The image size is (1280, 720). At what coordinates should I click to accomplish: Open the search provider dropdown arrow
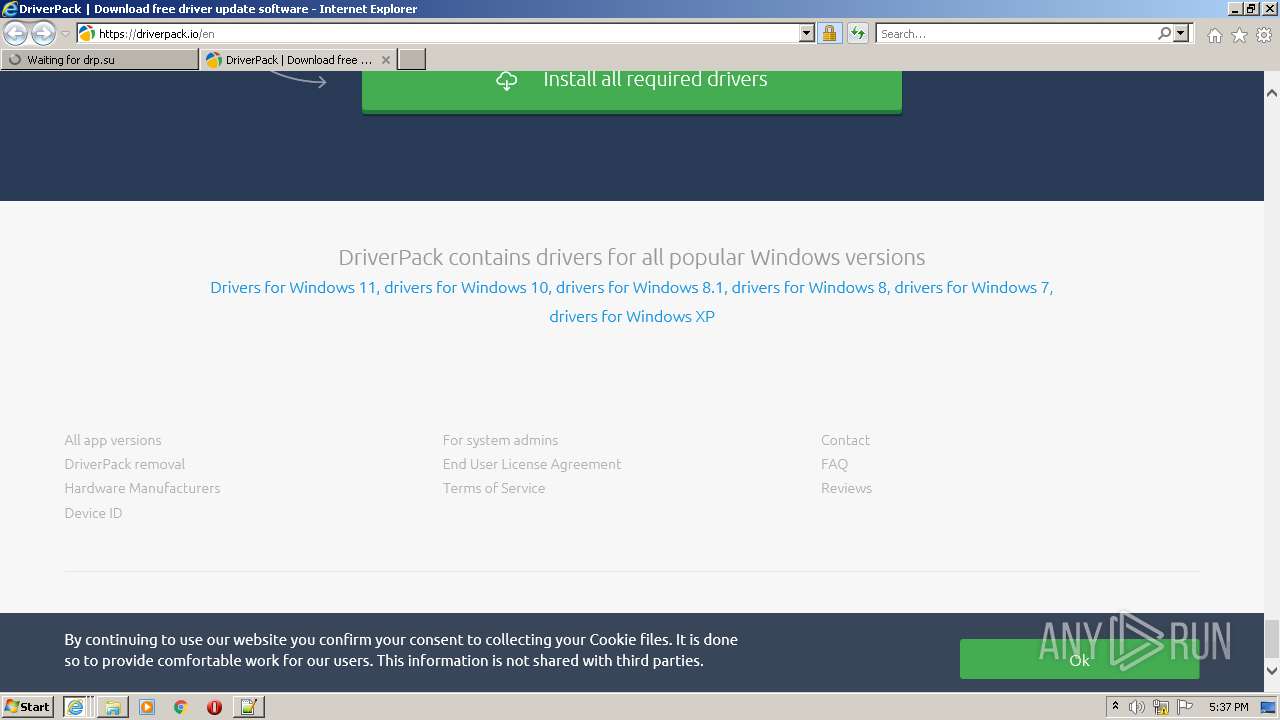coord(1181,33)
